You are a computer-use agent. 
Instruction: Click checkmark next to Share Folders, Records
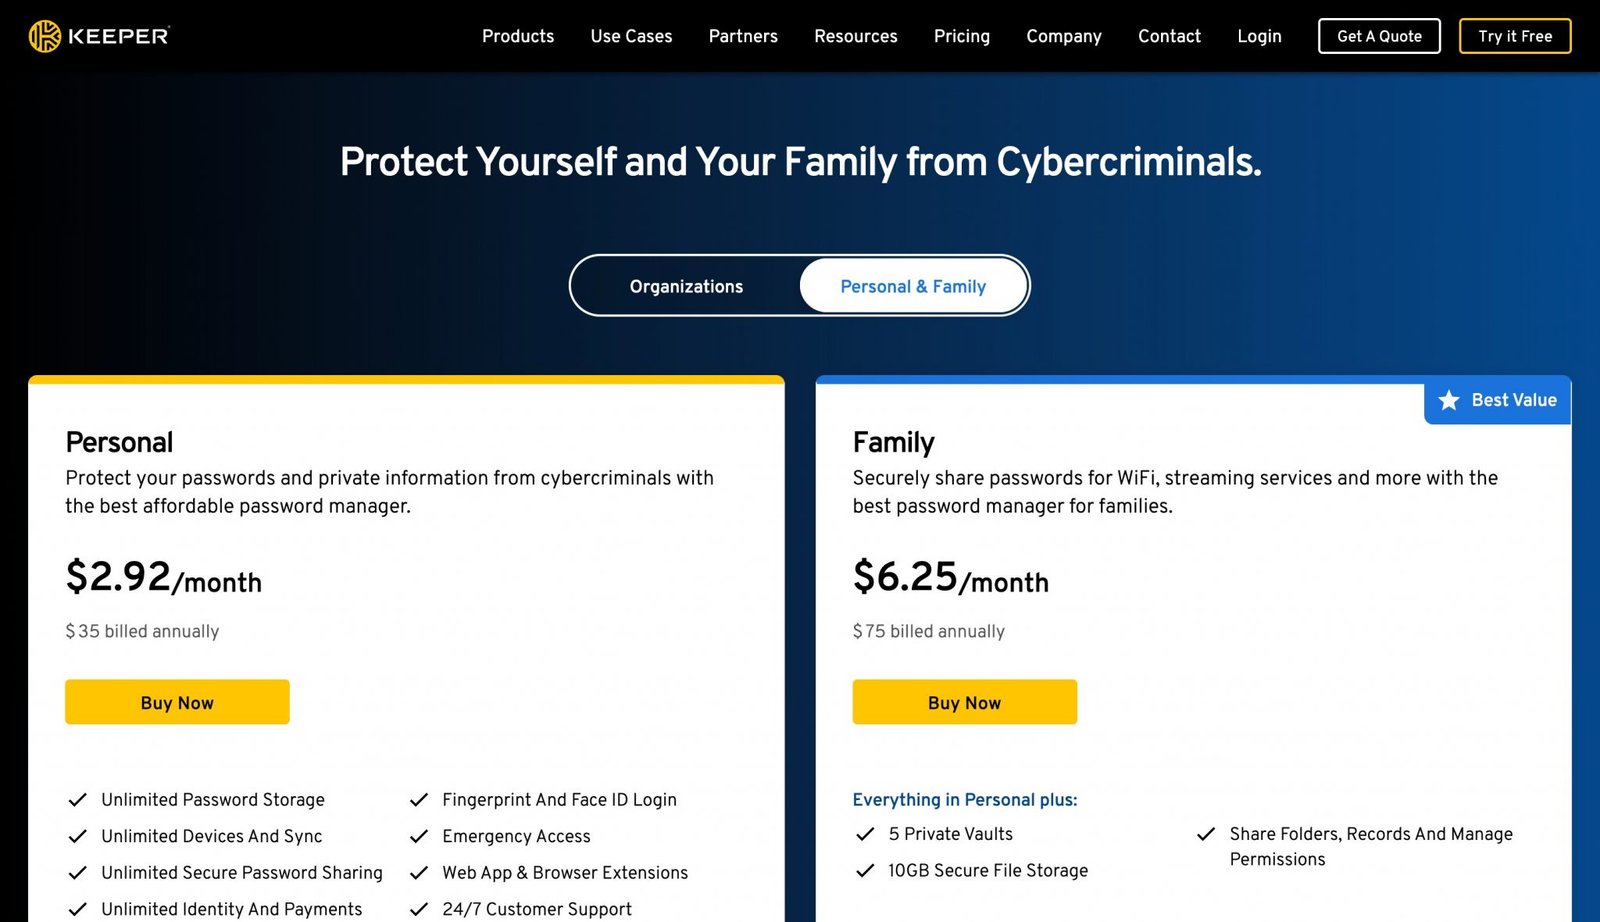point(1206,834)
